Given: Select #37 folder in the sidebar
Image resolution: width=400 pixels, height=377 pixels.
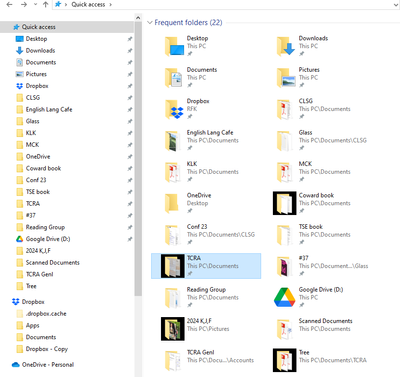Looking at the screenshot, I should [x=30, y=215].
